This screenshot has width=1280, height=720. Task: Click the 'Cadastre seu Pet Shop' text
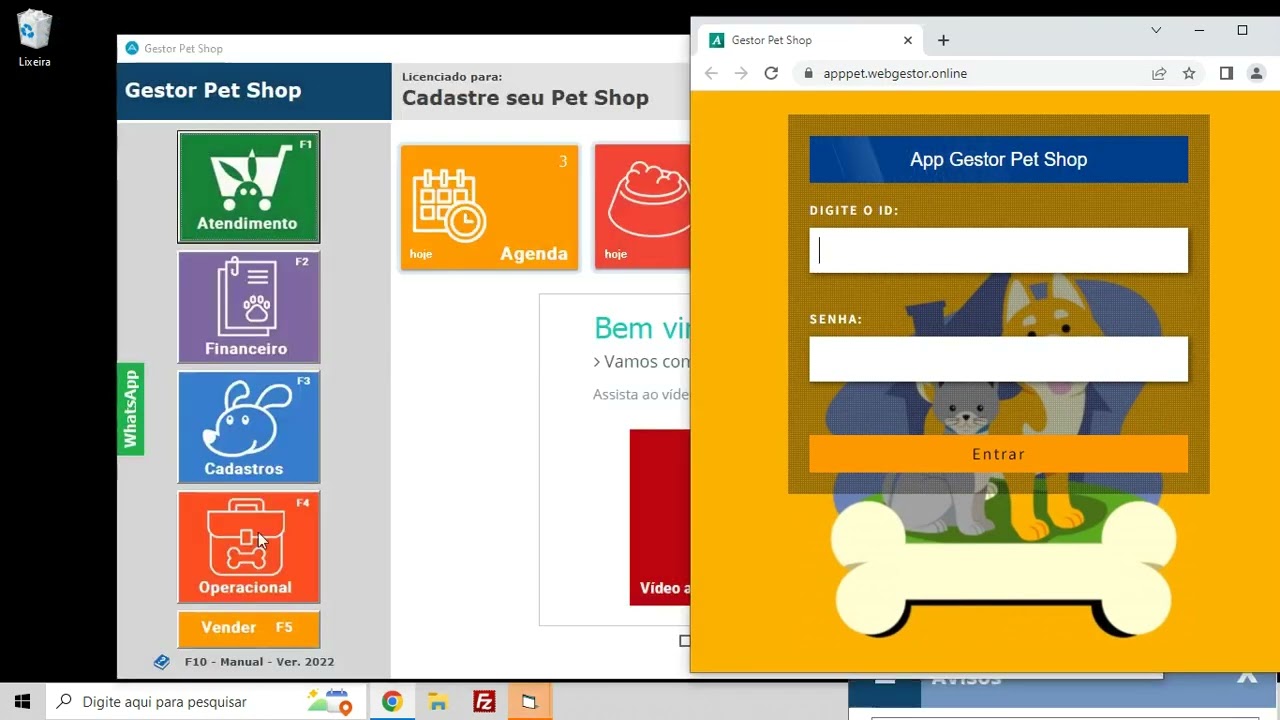coord(525,98)
